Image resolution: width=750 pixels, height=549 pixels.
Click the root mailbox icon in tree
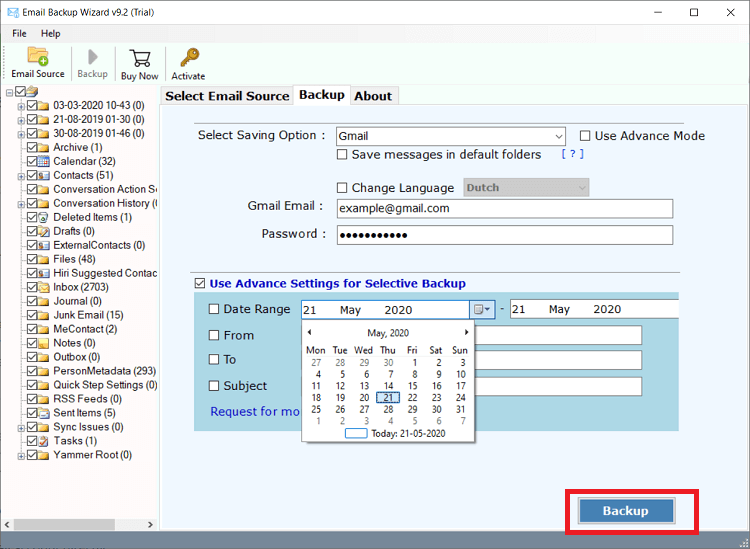tap(32, 91)
